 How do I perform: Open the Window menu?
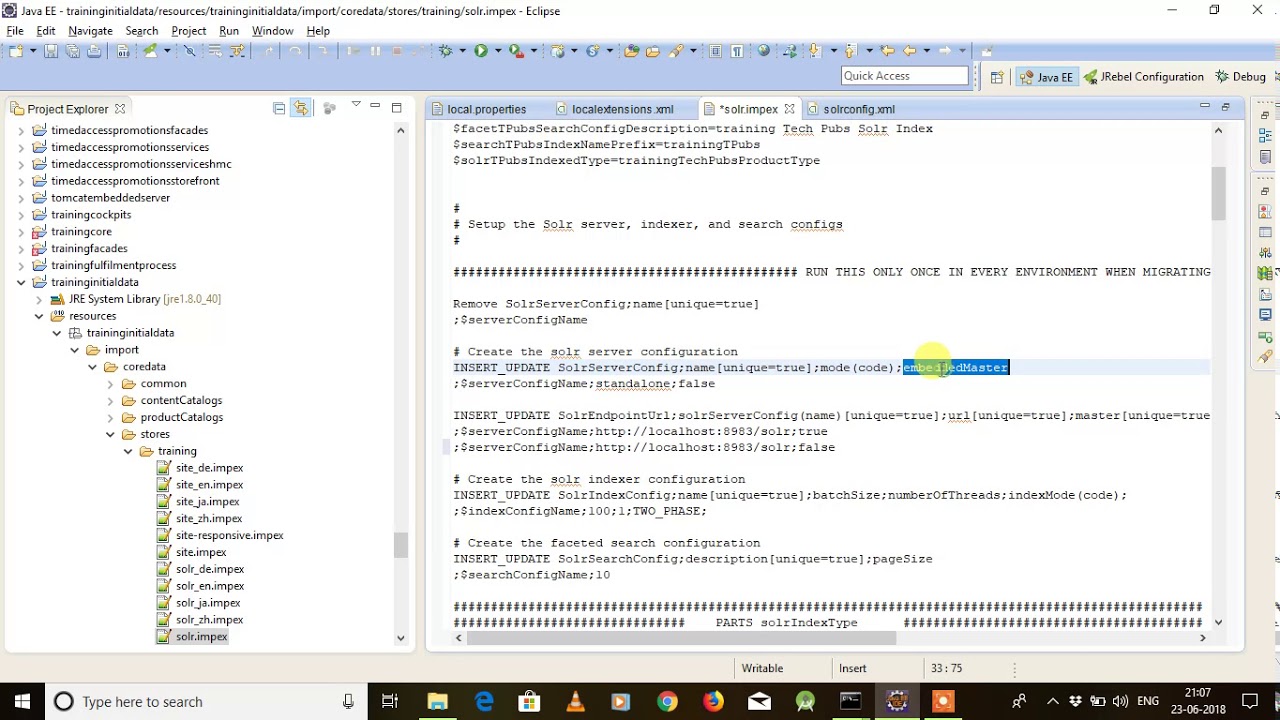pos(272,31)
